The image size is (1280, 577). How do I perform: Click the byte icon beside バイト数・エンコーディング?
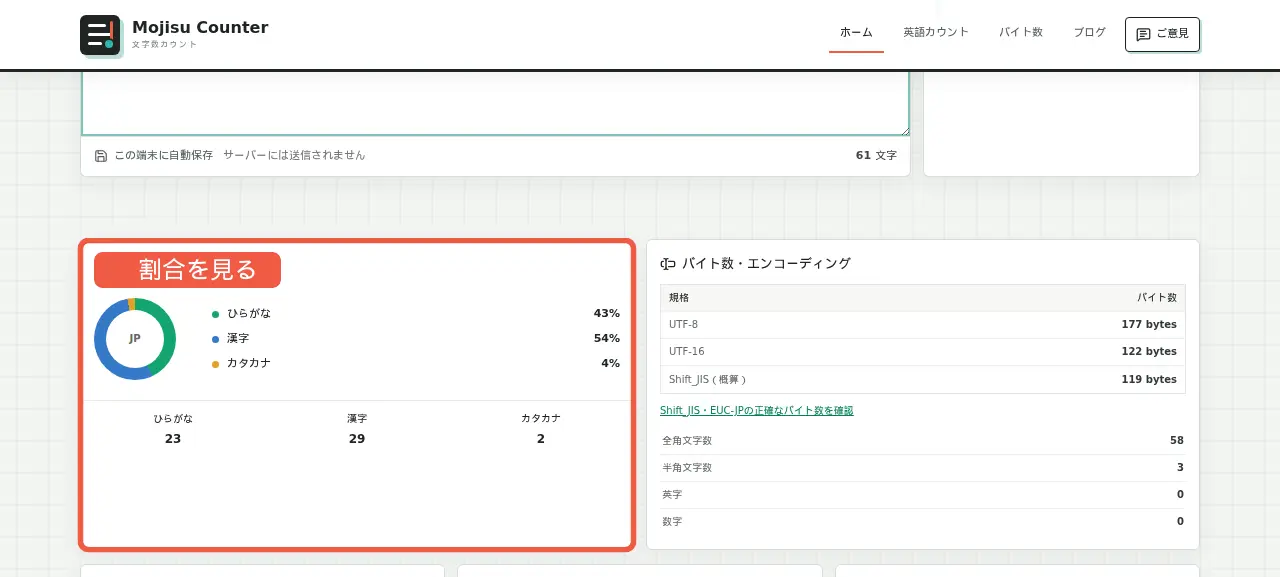[668, 264]
